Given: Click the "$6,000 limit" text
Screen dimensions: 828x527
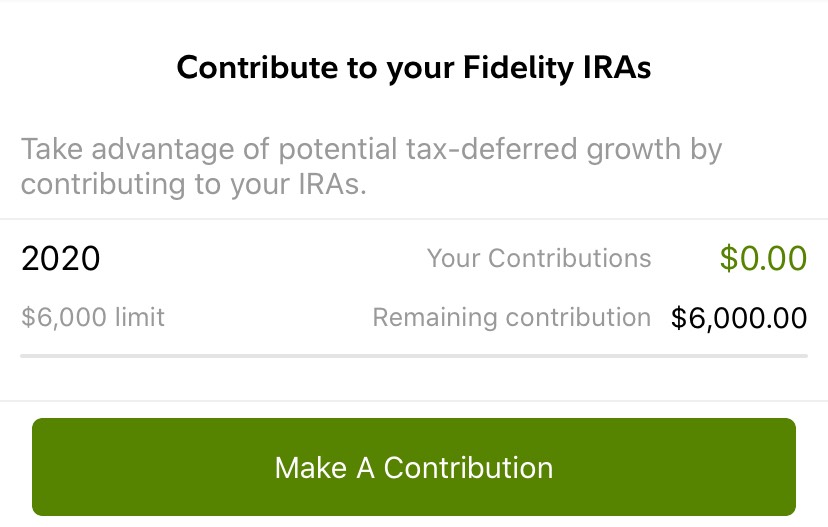Looking at the screenshot, I should tap(93, 318).
